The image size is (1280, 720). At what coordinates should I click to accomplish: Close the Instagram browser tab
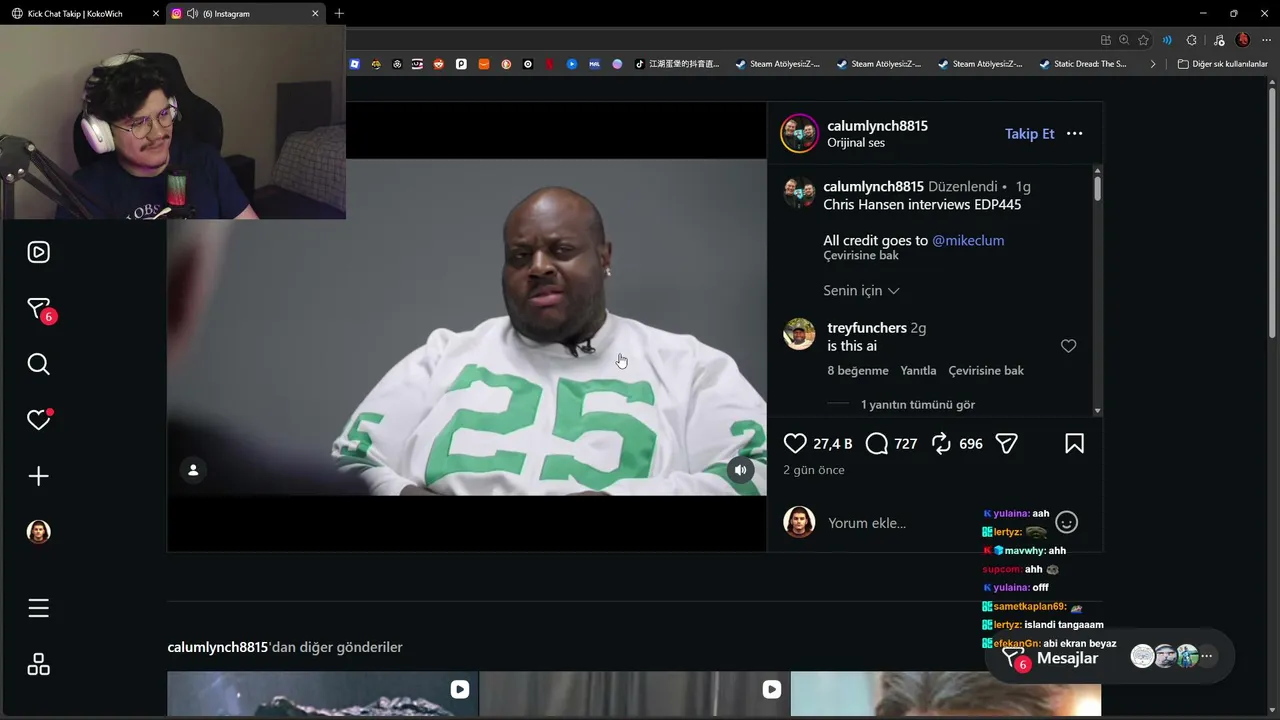click(315, 14)
